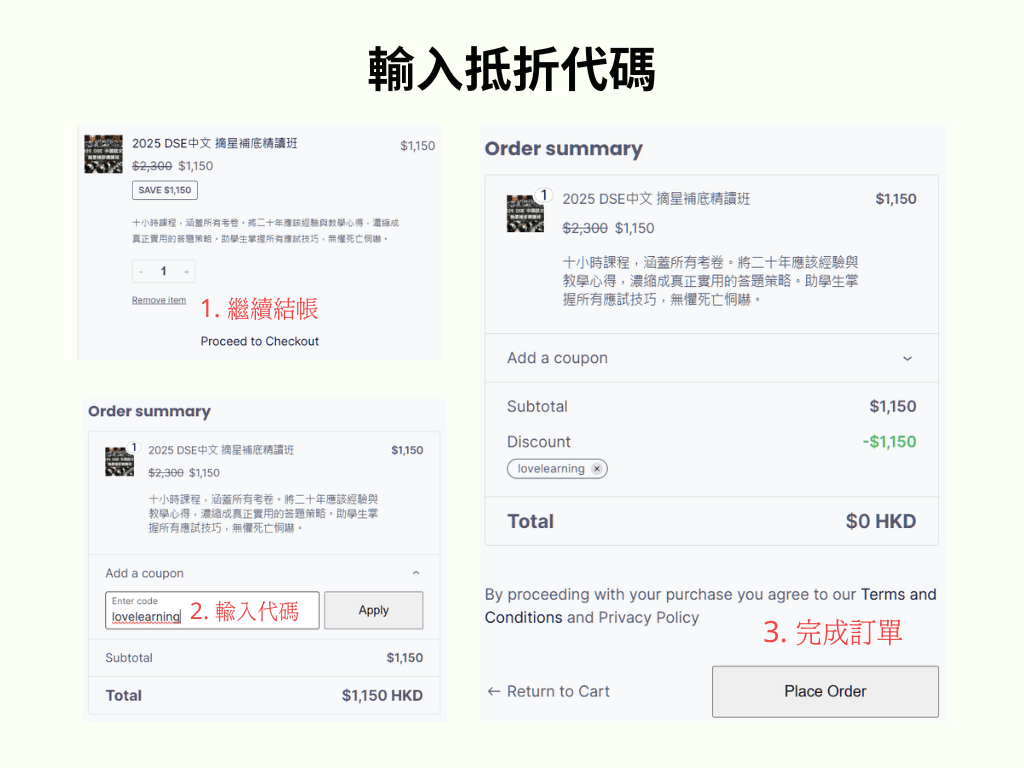
Task: Open Terms and Conditions link
Action: point(711,605)
